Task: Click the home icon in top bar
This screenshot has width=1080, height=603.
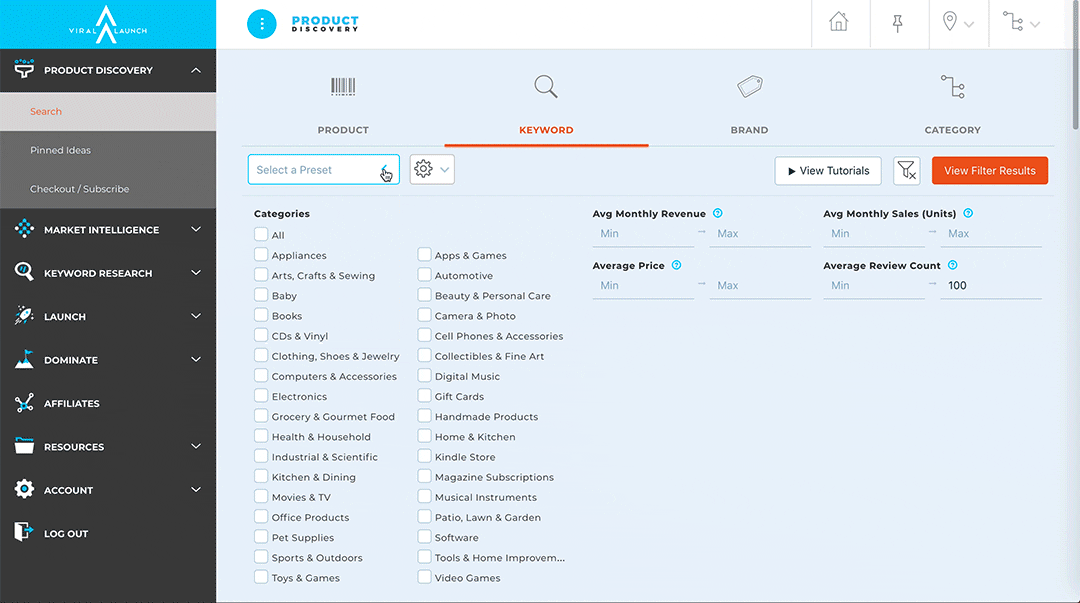Action: click(839, 23)
